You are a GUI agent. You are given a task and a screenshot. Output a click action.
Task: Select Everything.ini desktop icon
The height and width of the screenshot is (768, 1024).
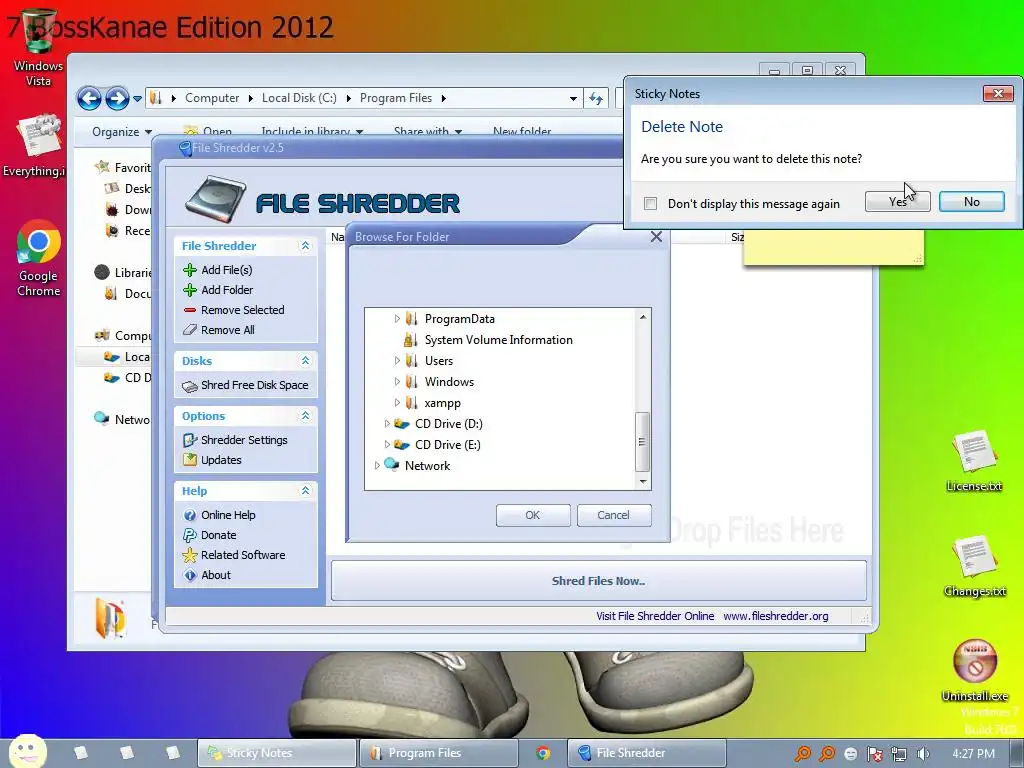[x=36, y=146]
